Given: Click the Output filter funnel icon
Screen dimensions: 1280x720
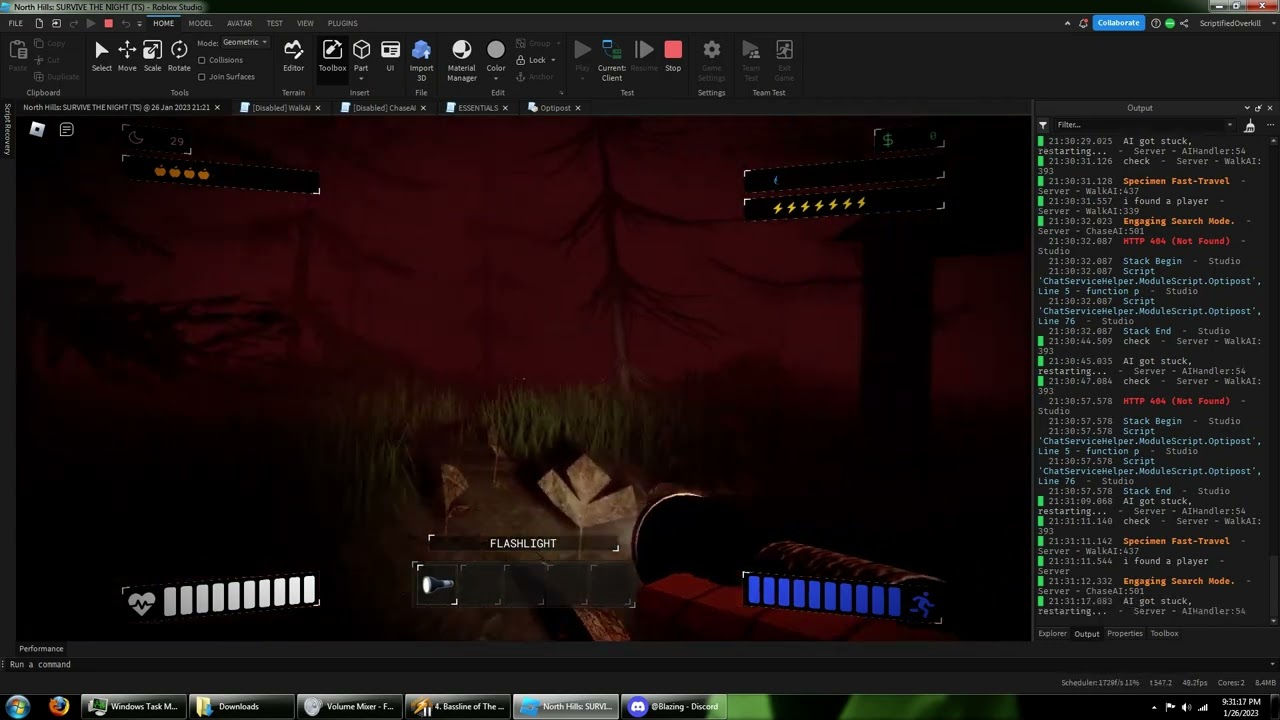Looking at the screenshot, I should [x=1043, y=125].
